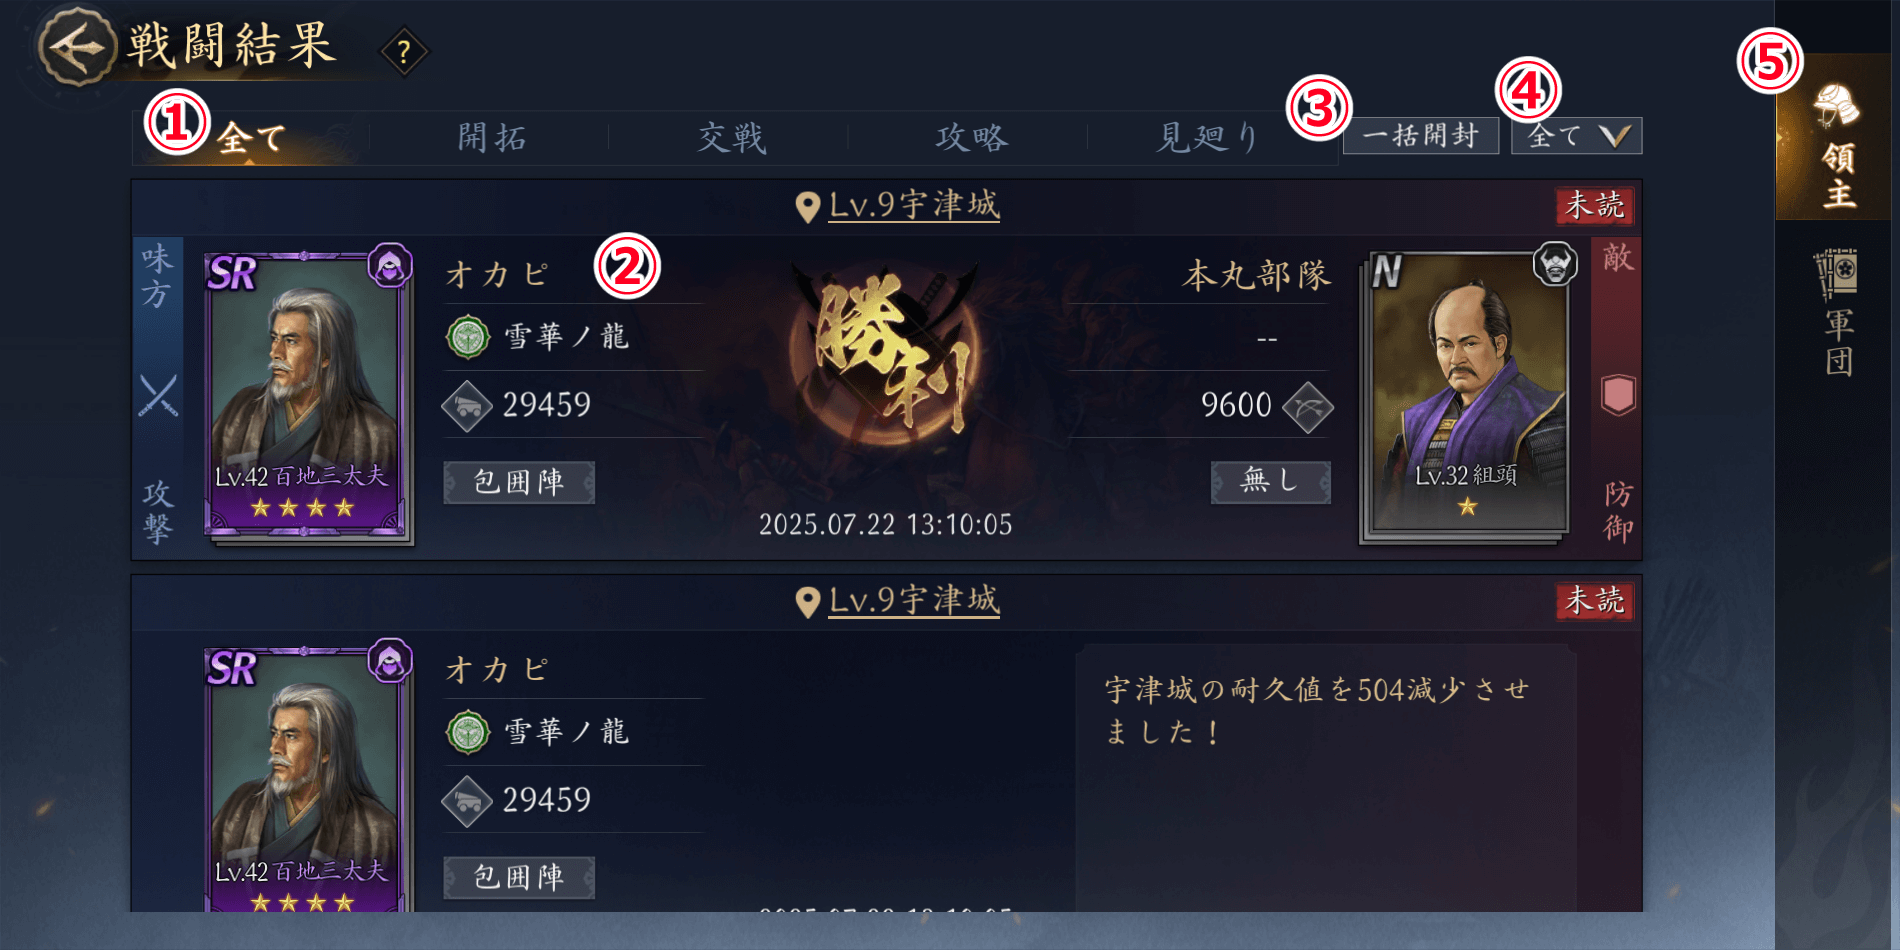Image resolution: width=1900 pixels, height=950 pixels.
Task: Tap the enemy shield defense icon
Action: point(1618,395)
